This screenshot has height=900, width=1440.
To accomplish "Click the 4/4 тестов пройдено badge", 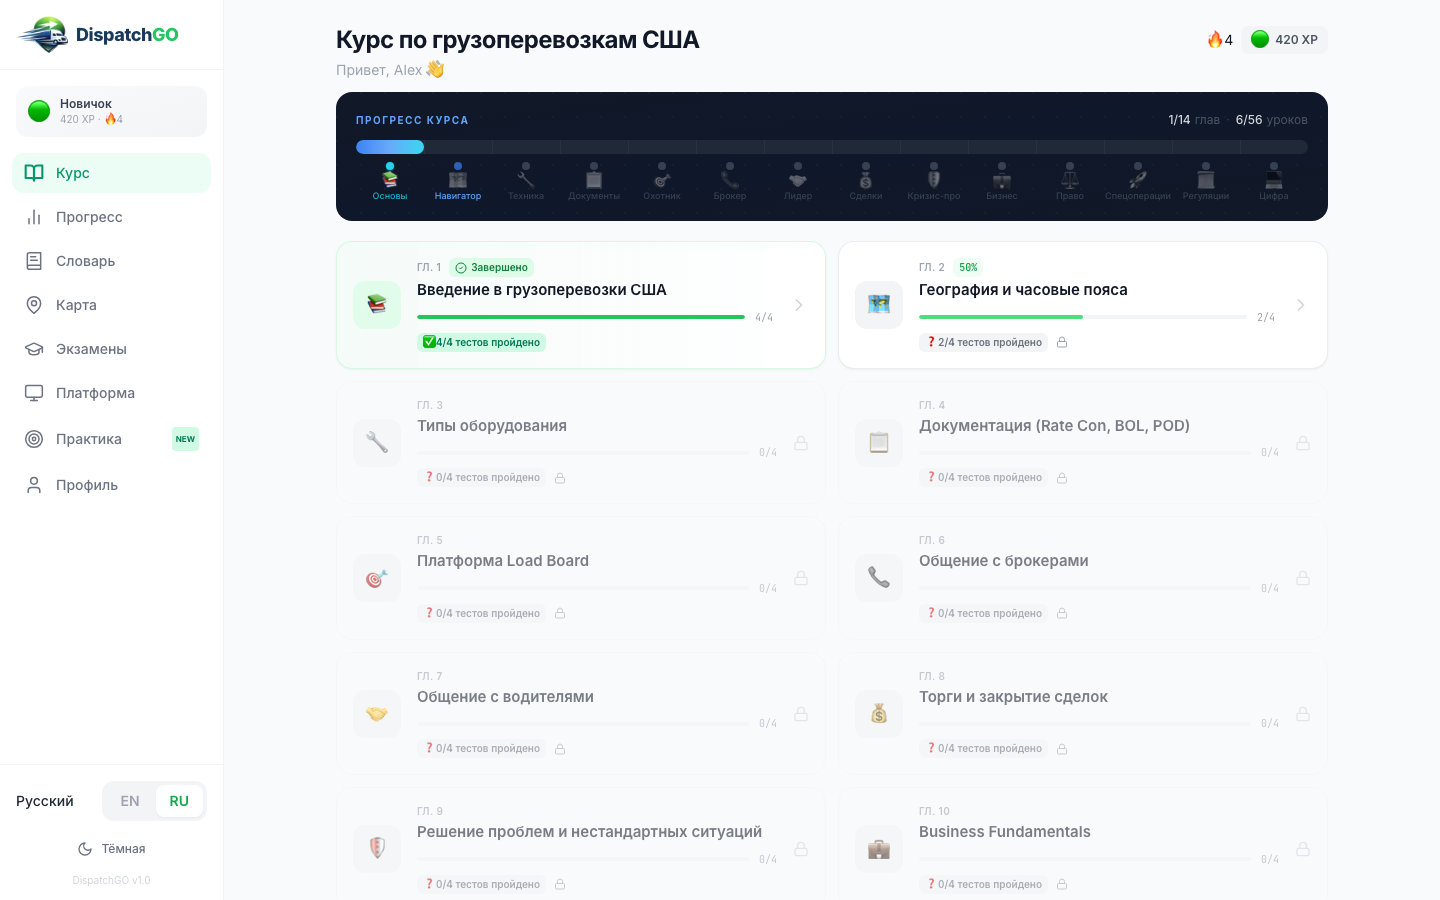I will (x=482, y=342).
